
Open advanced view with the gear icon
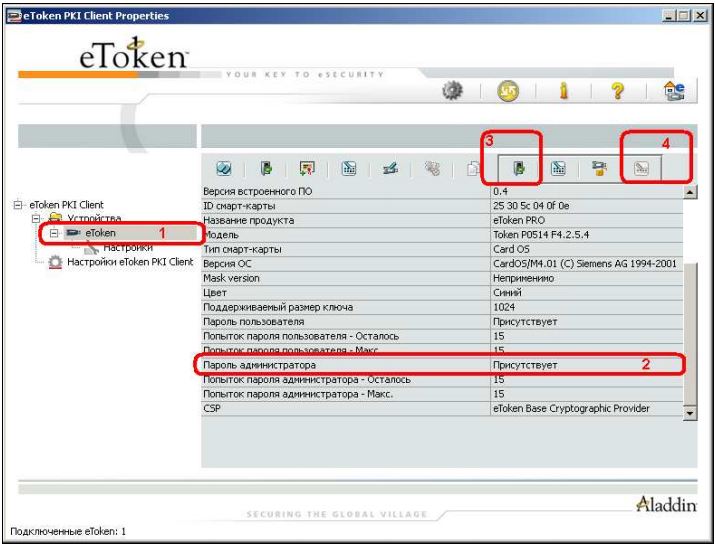click(x=453, y=90)
